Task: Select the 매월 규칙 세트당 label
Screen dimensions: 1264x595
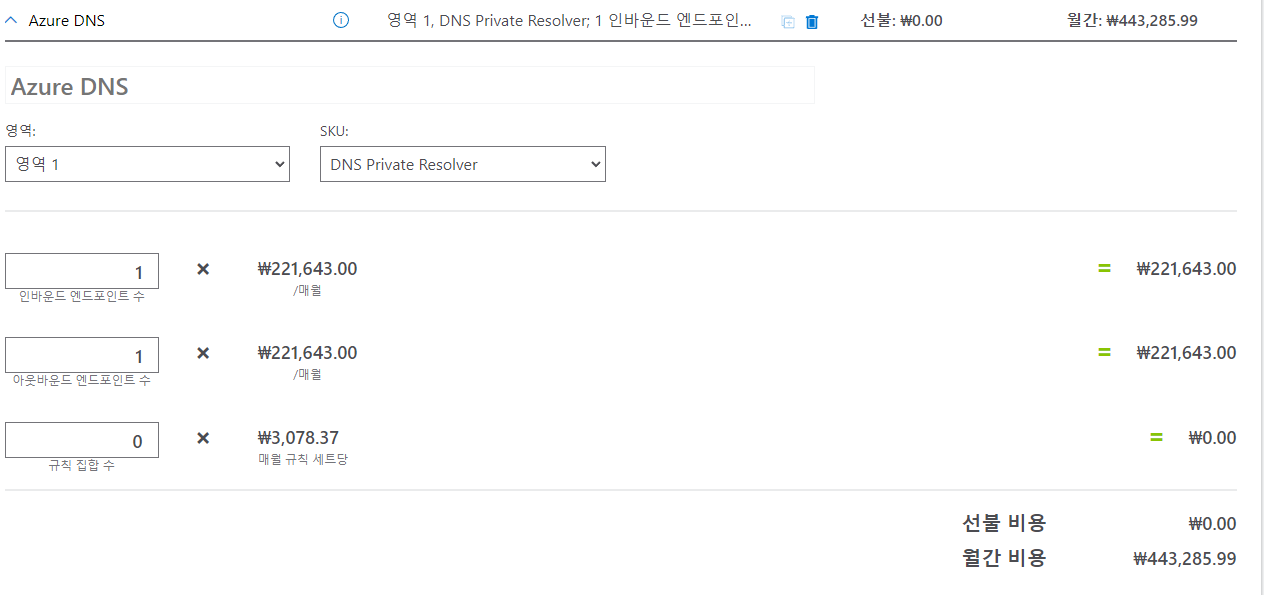Action: click(303, 459)
